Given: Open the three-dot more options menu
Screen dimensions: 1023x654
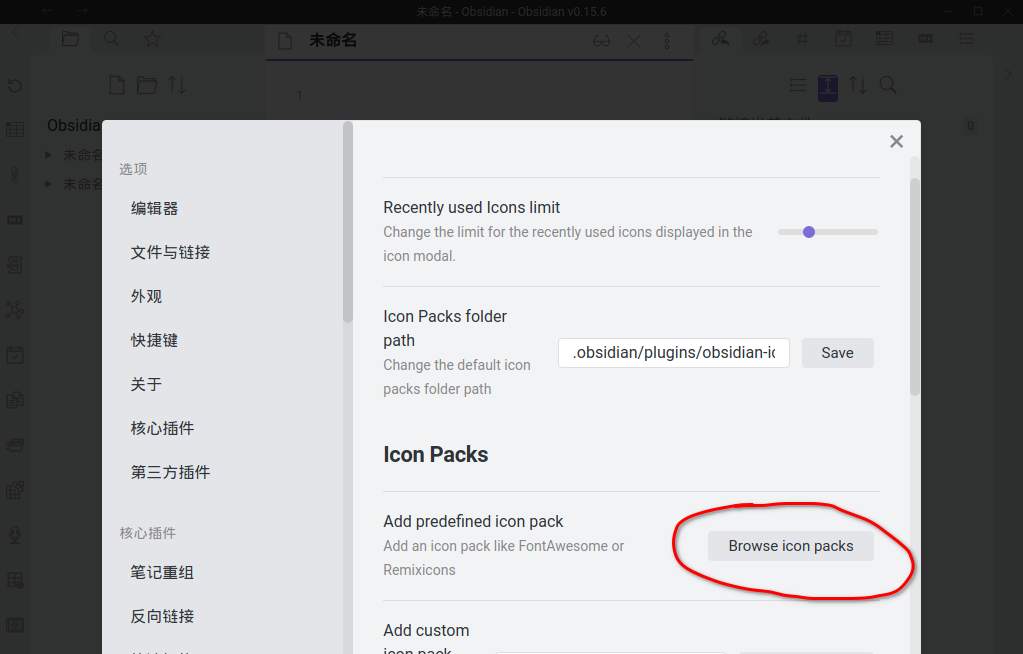Looking at the screenshot, I should click(x=667, y=41).
